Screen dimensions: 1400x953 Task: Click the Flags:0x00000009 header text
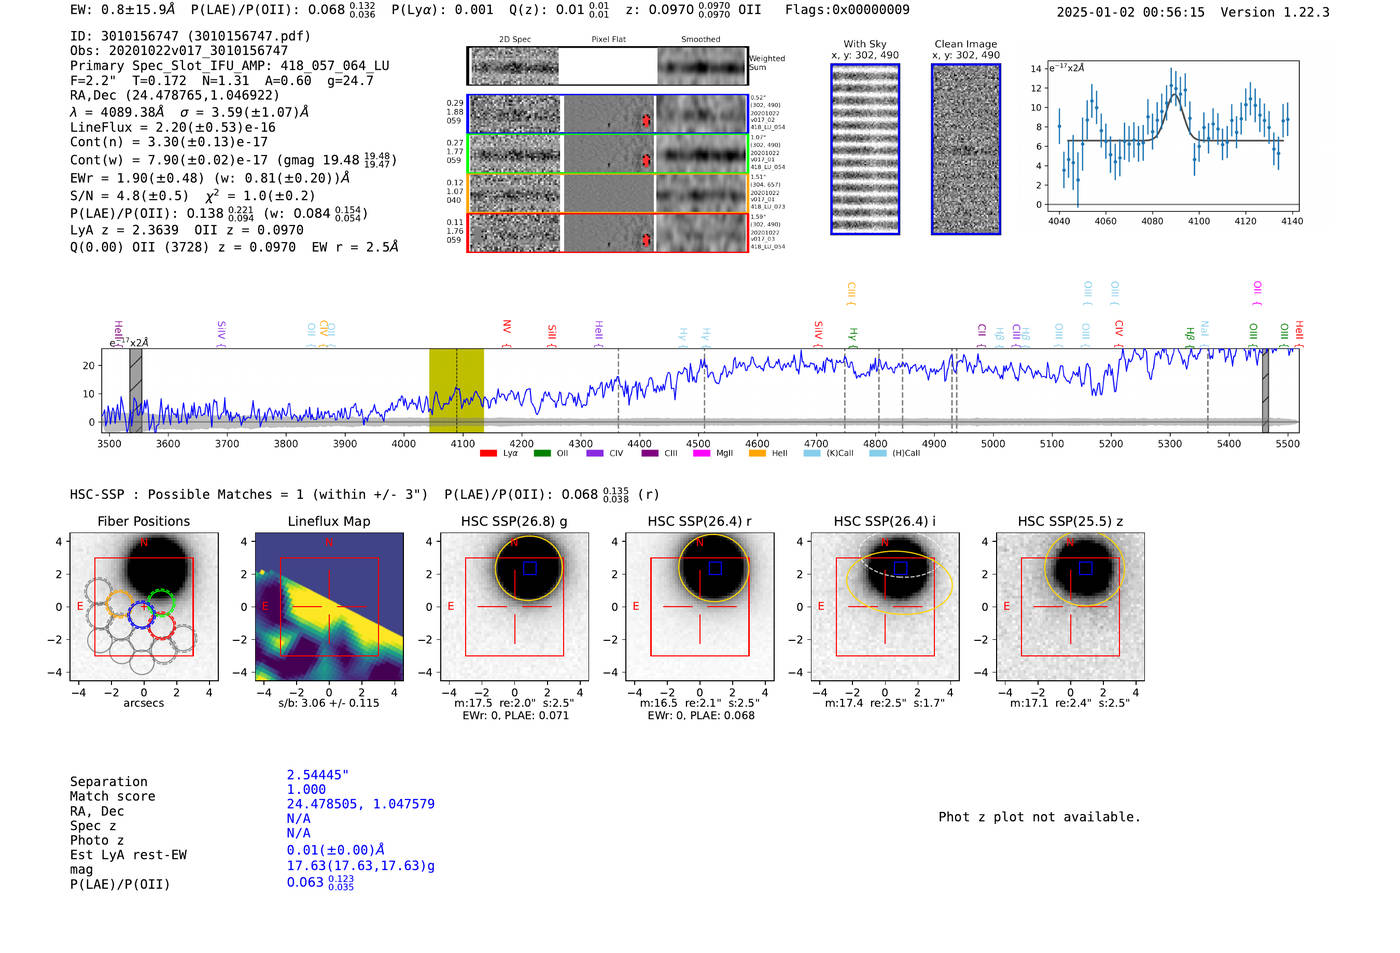click(847, 10)
